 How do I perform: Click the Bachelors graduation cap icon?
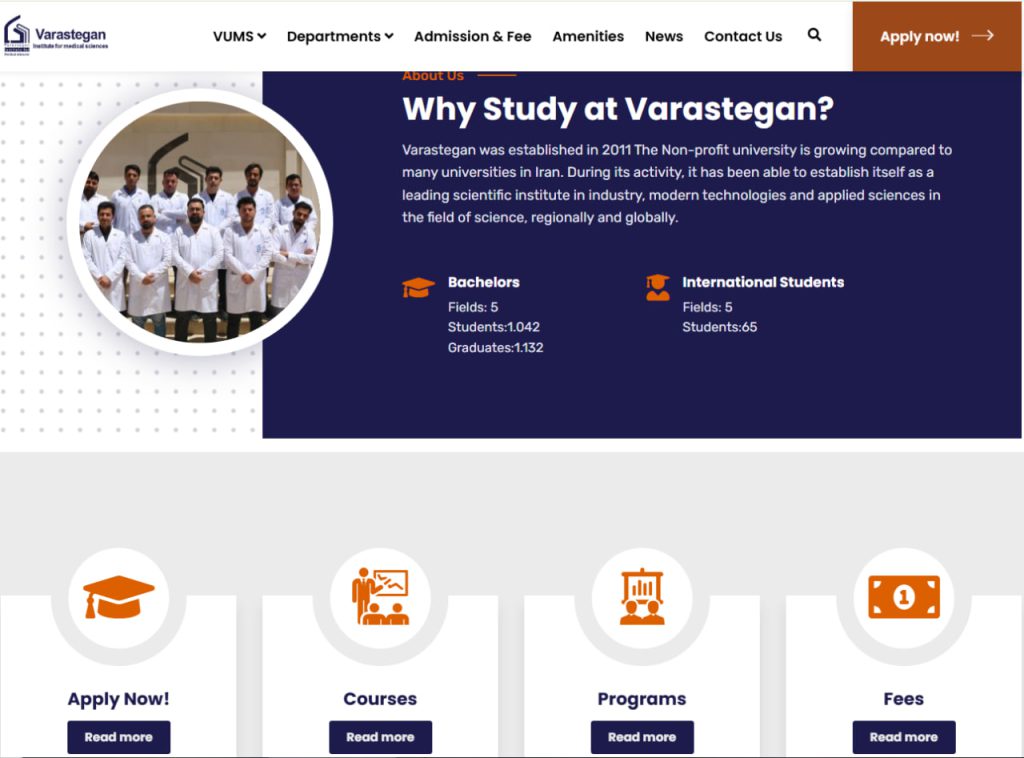418,287
